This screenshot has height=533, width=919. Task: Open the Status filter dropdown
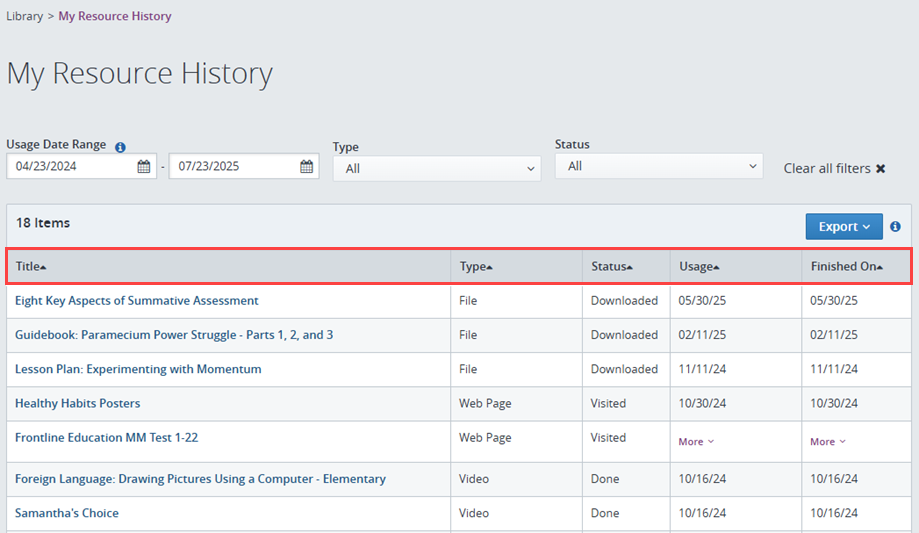659,166
